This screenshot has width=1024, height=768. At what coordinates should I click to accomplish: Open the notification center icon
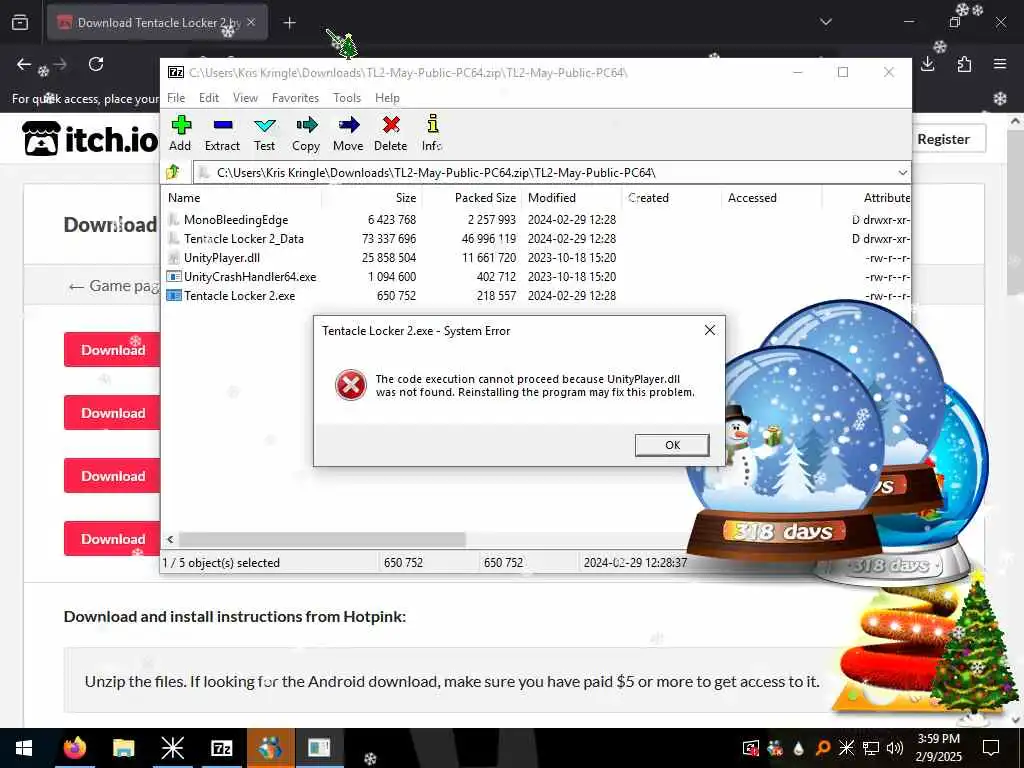tap(991, 748)
